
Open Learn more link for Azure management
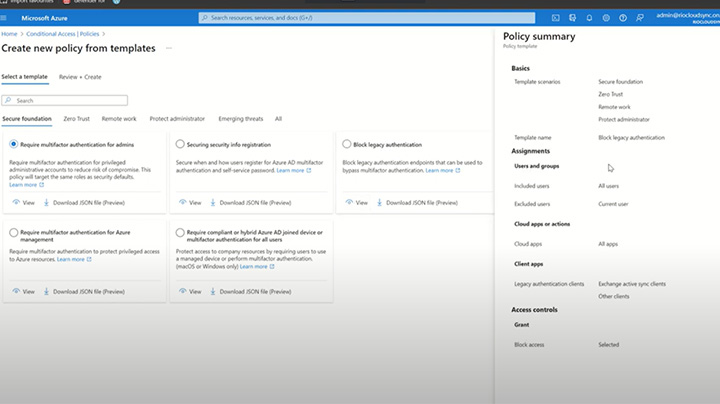[73, 259]
